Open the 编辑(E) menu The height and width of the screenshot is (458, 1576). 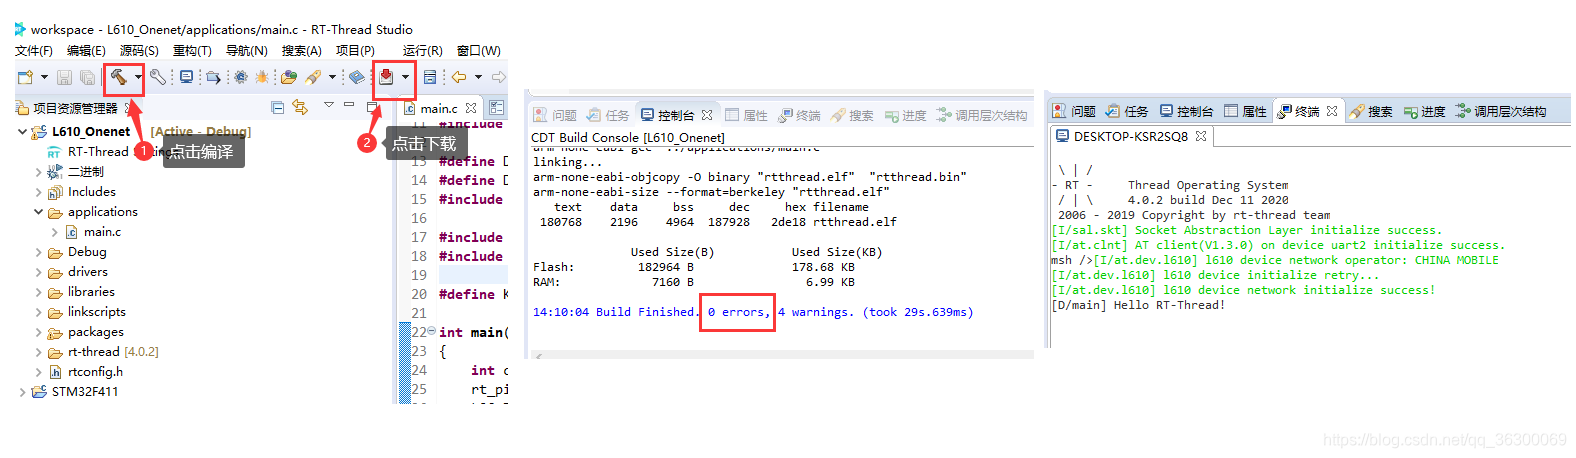pos(86,50)
